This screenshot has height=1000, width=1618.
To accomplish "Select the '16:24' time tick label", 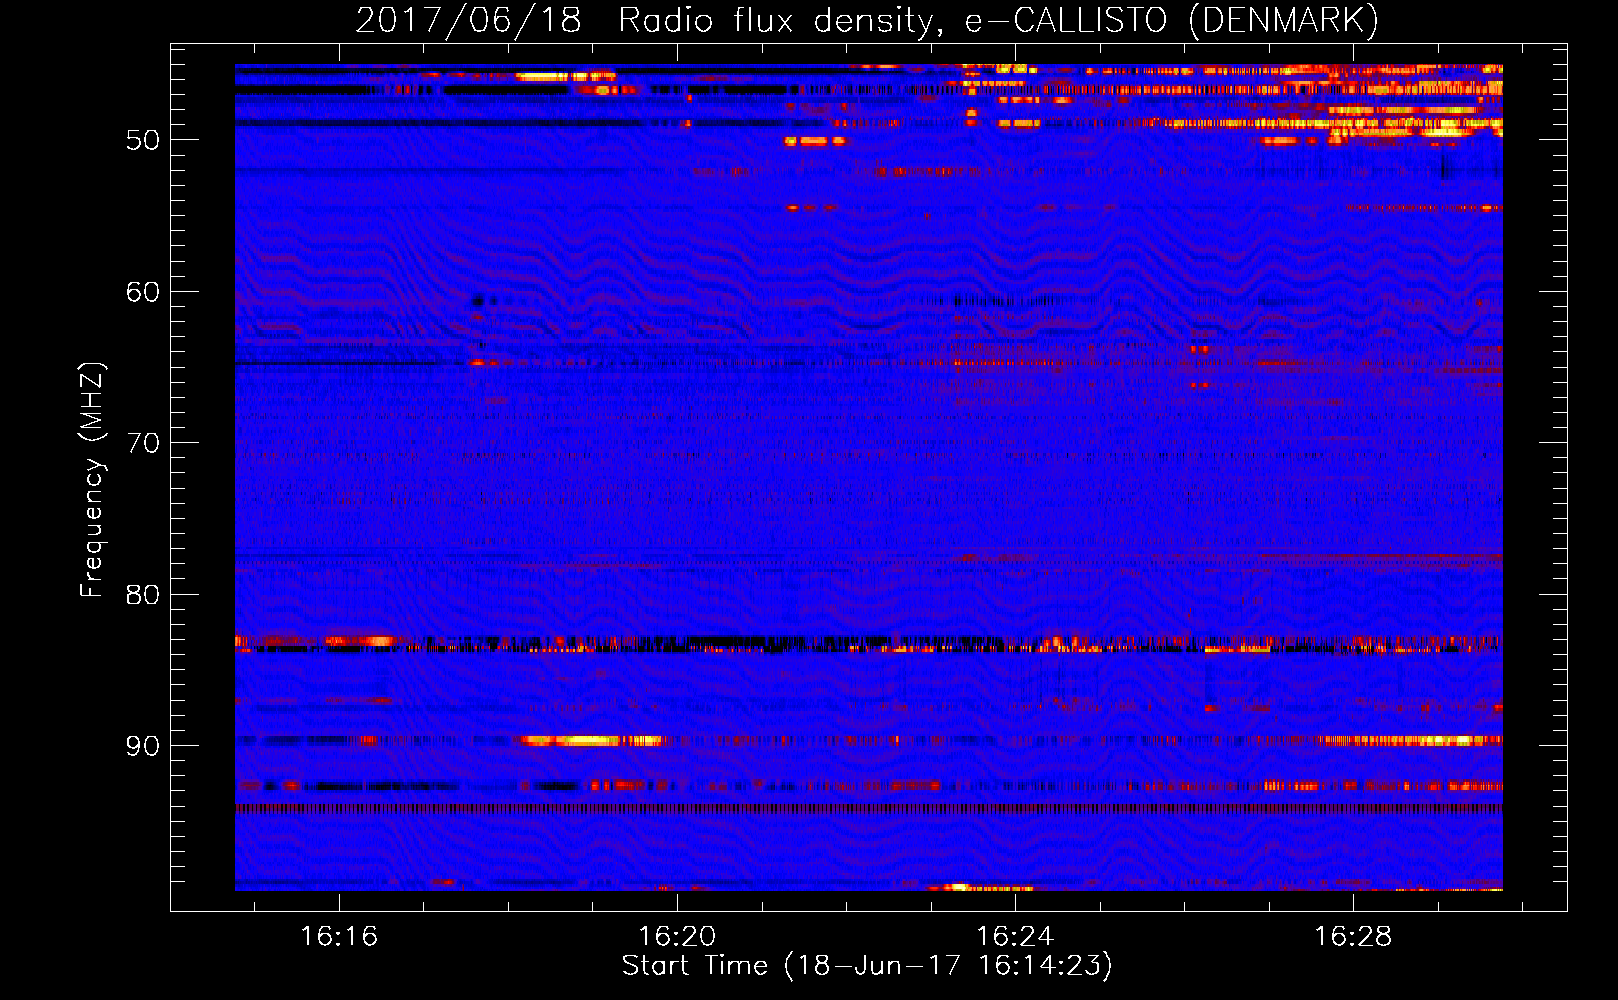I will pos(1015,937).
